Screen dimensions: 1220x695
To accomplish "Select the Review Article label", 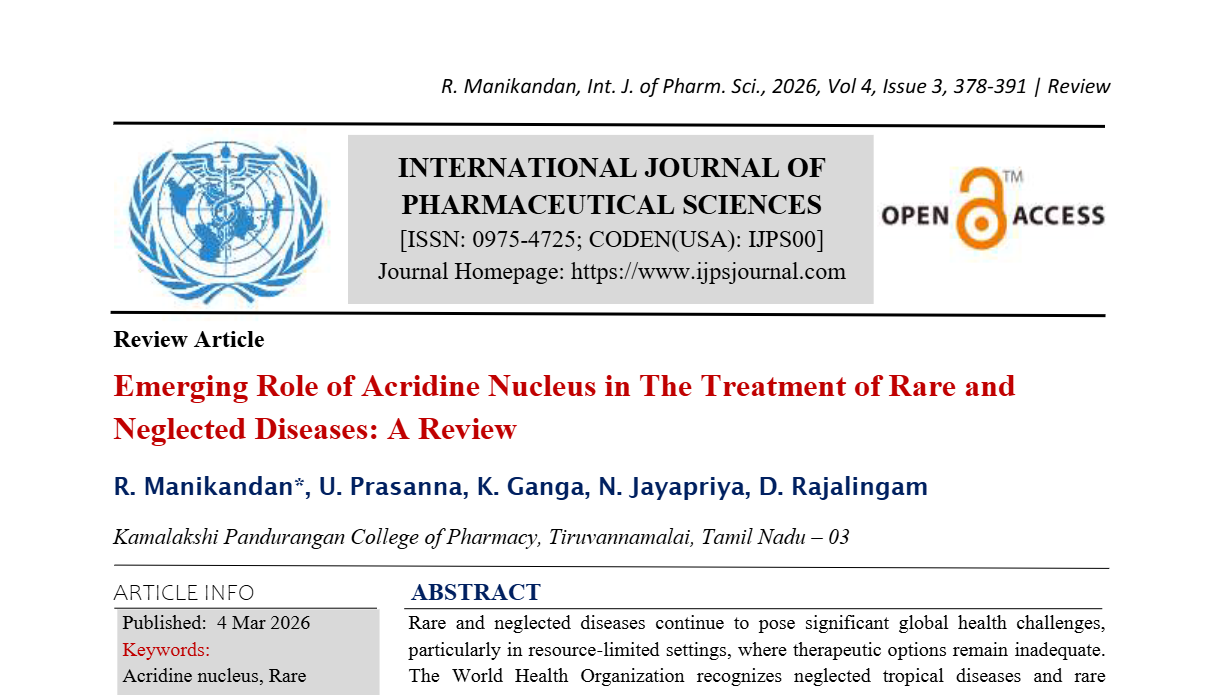I will click(x=188, y=340).
